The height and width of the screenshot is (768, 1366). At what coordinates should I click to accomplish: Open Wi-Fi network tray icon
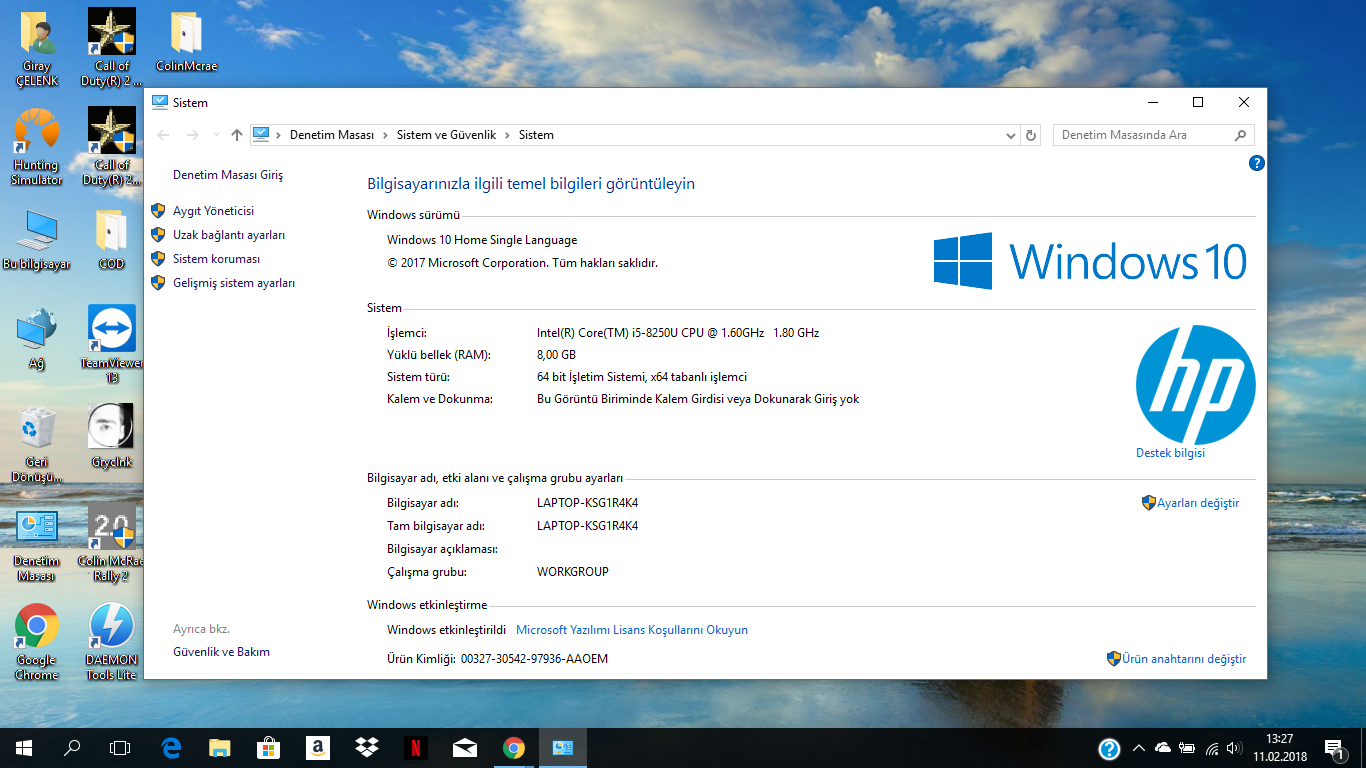[1212, 748]
